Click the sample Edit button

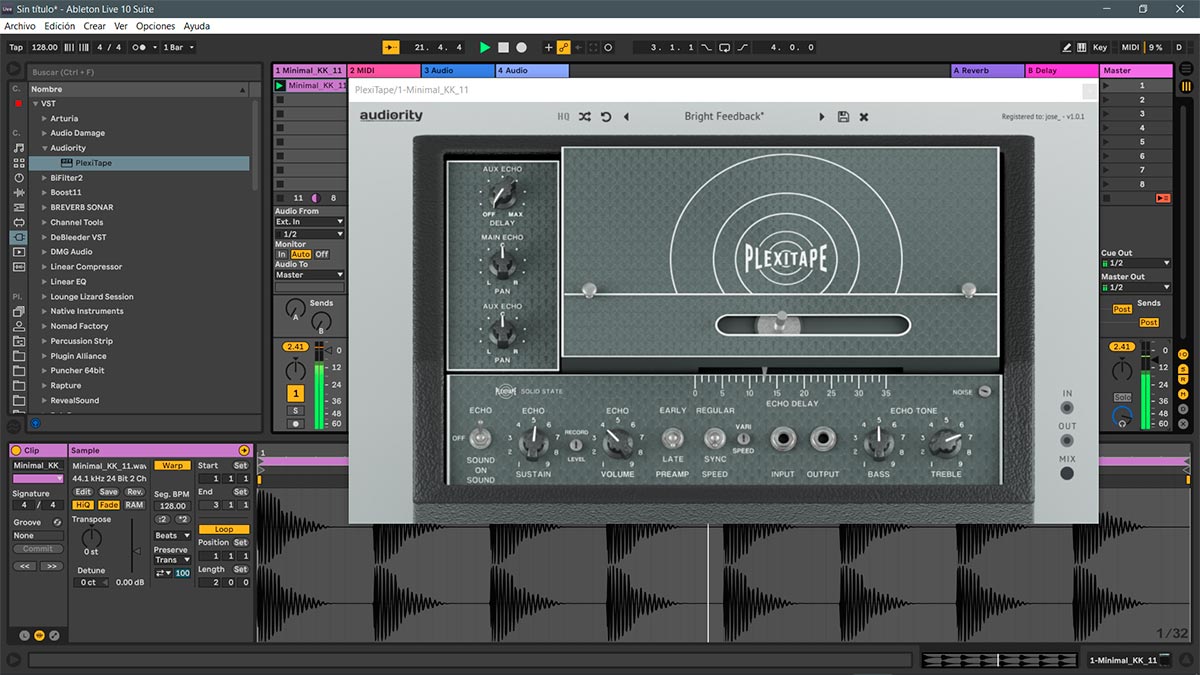pos(83,492)
